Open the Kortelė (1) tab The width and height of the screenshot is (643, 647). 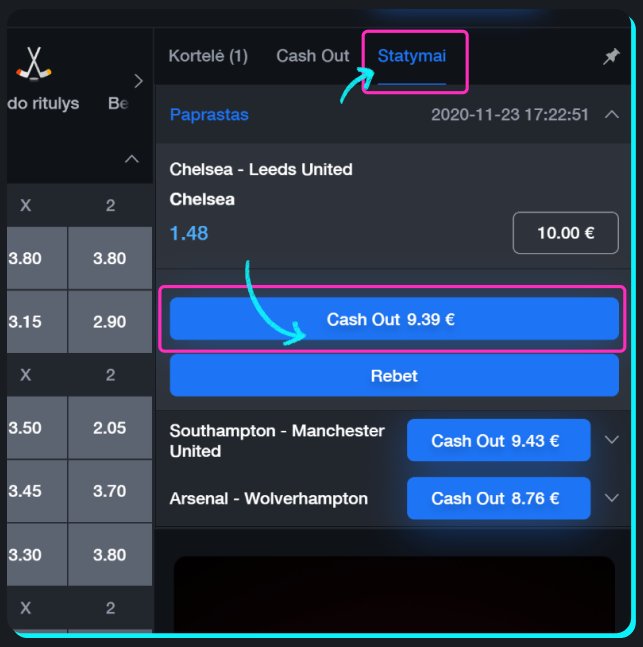pos(208,56)
